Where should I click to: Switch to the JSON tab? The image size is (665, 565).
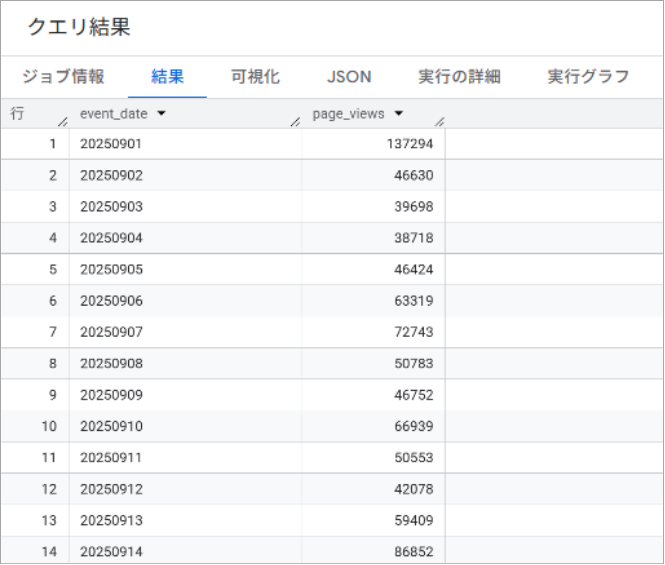349,77
